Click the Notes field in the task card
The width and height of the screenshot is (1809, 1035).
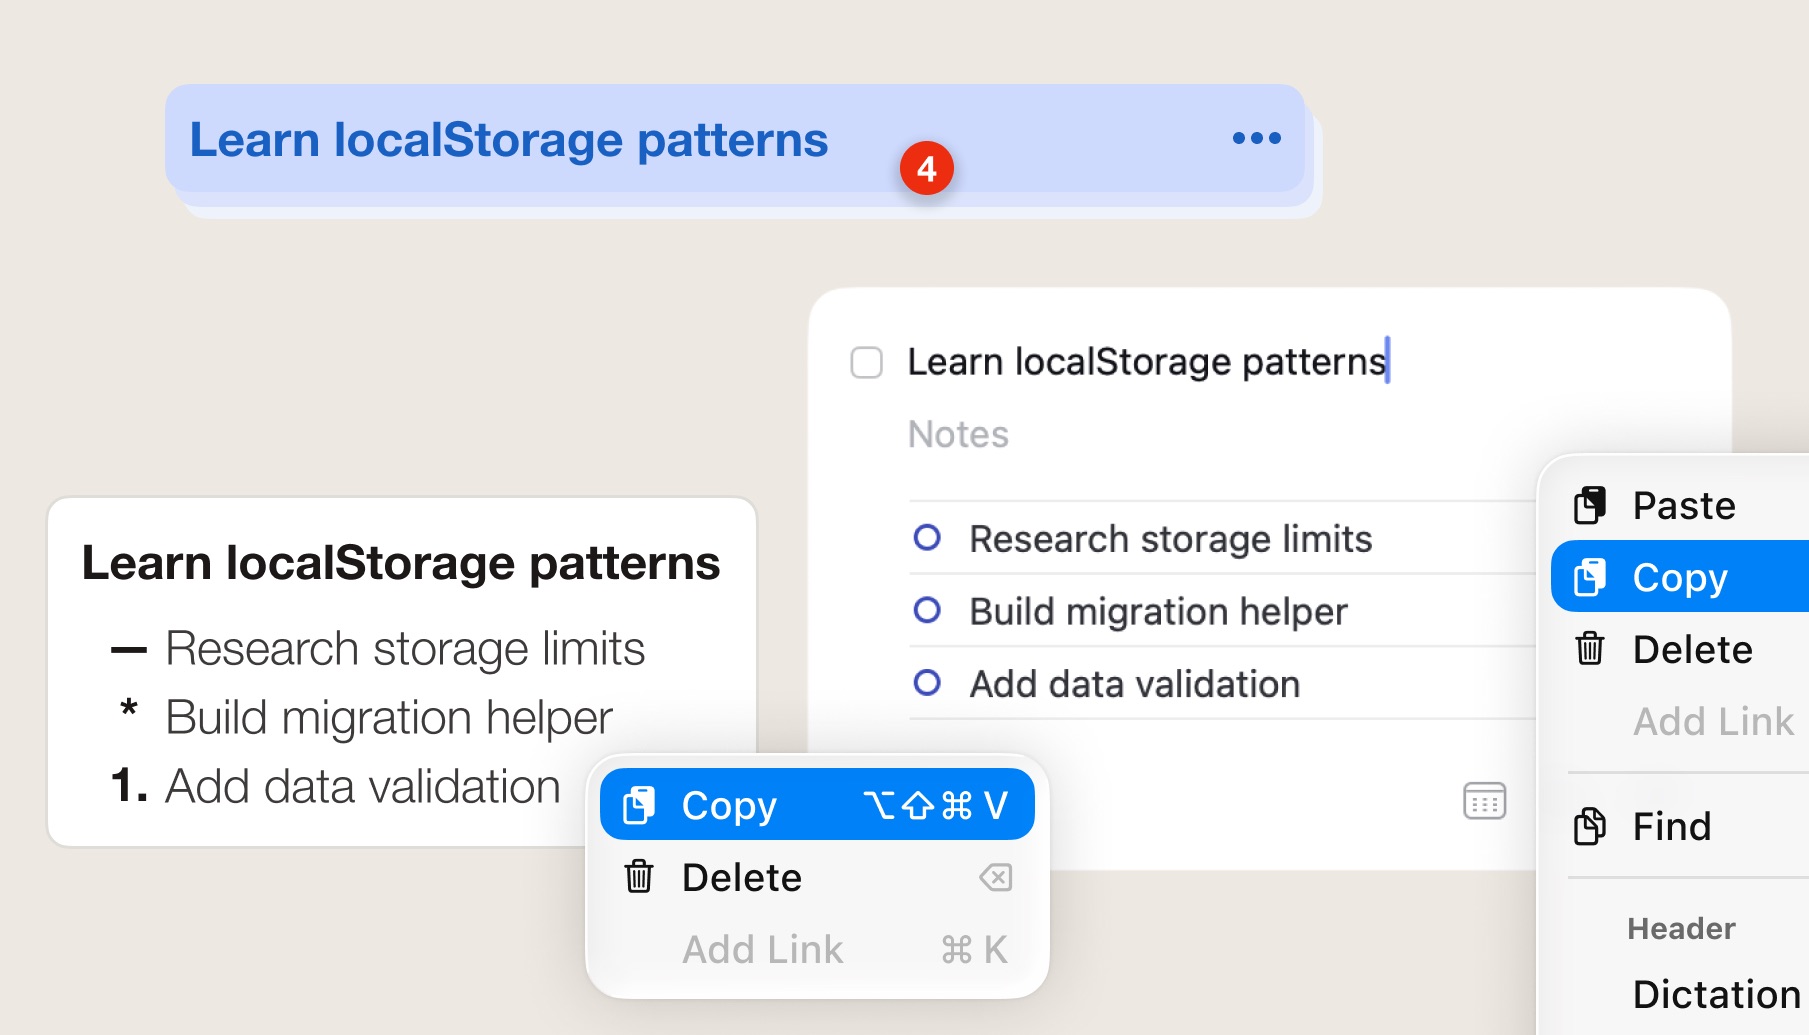pos(957,433)
